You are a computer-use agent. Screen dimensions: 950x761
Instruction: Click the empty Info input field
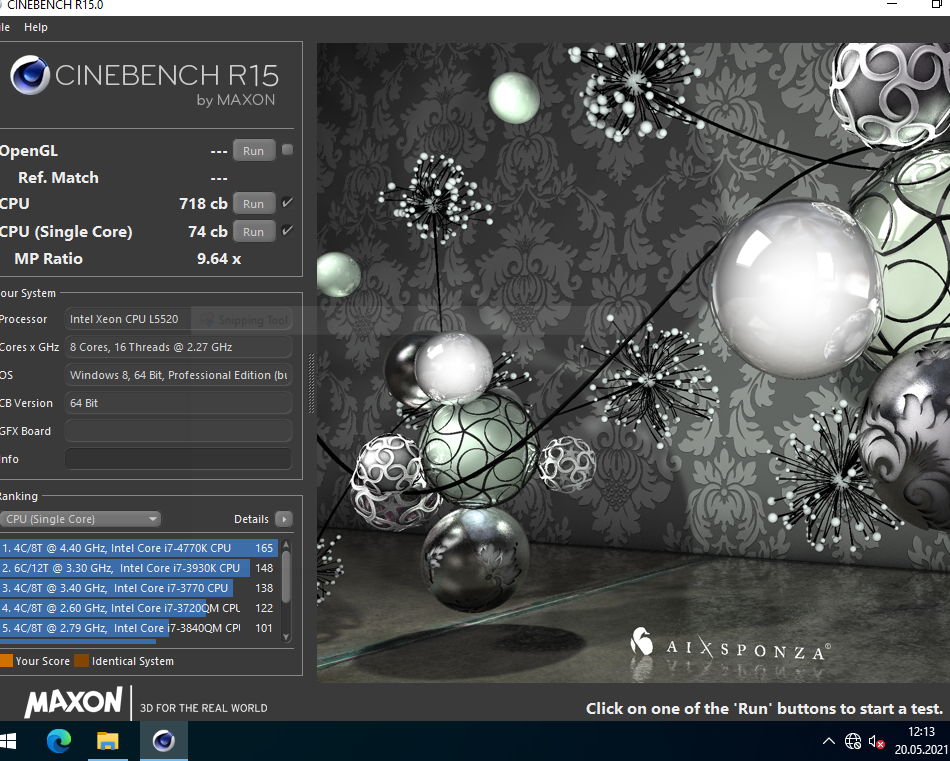tap(179, 459)
